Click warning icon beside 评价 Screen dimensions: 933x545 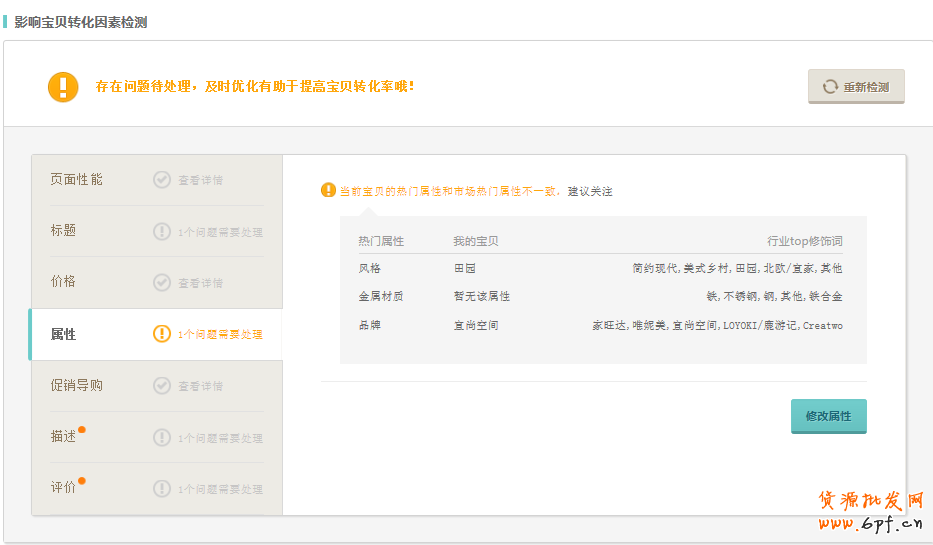[x=162, y=489]
